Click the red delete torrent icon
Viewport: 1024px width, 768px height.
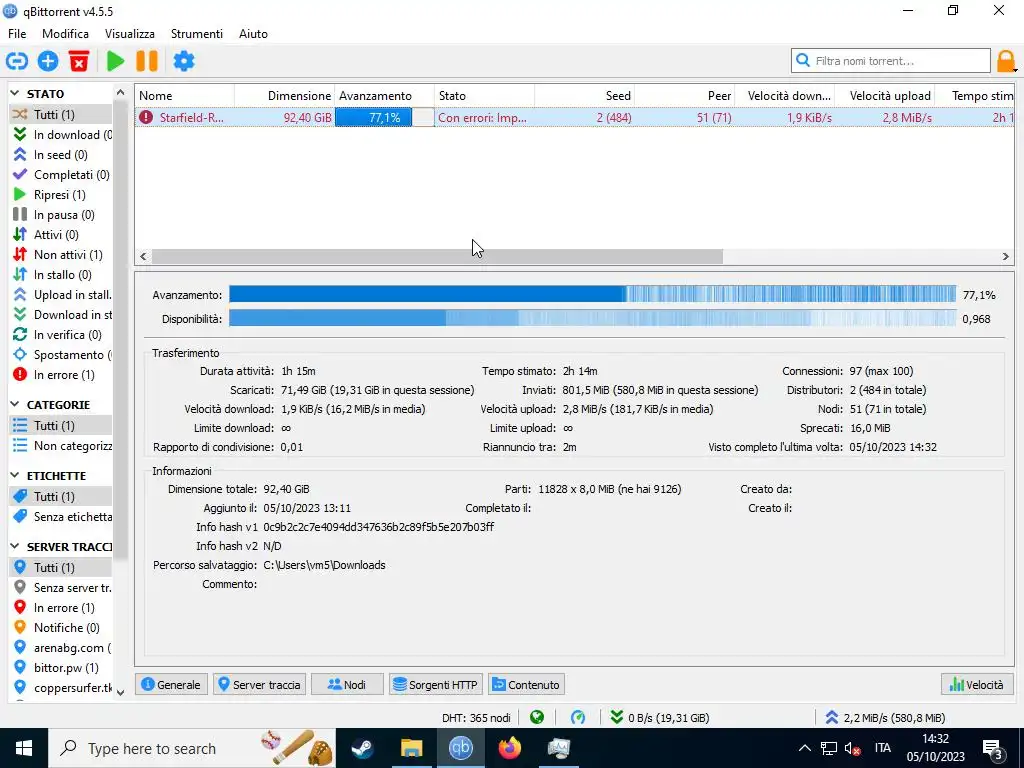79,61
